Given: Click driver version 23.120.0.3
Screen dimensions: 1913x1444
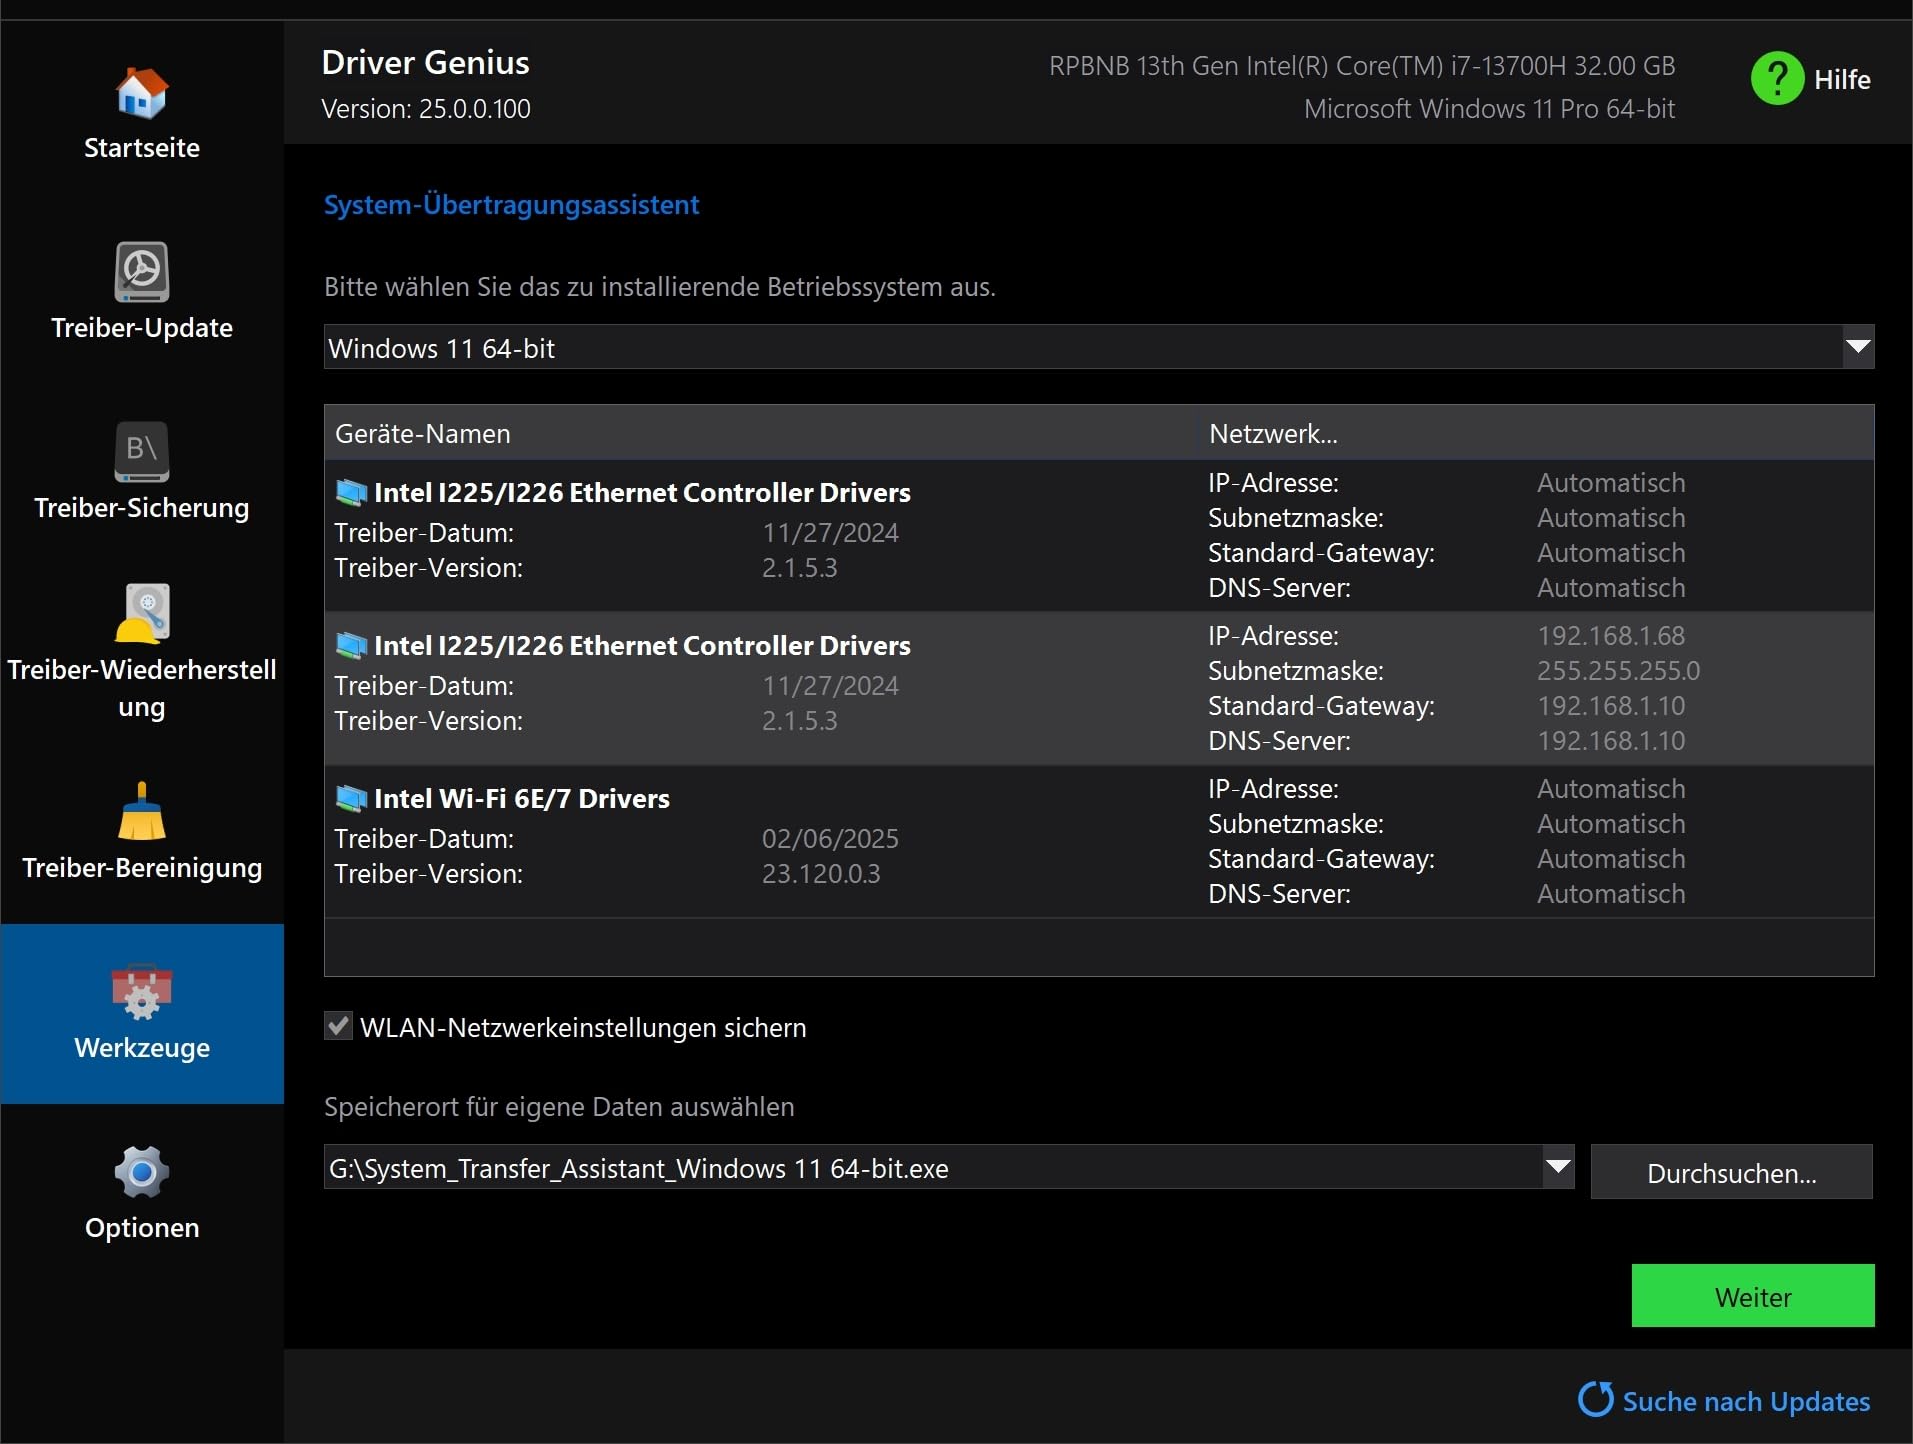Looking at the screenshot, I should pyautogui.click(x=821, y=874).
